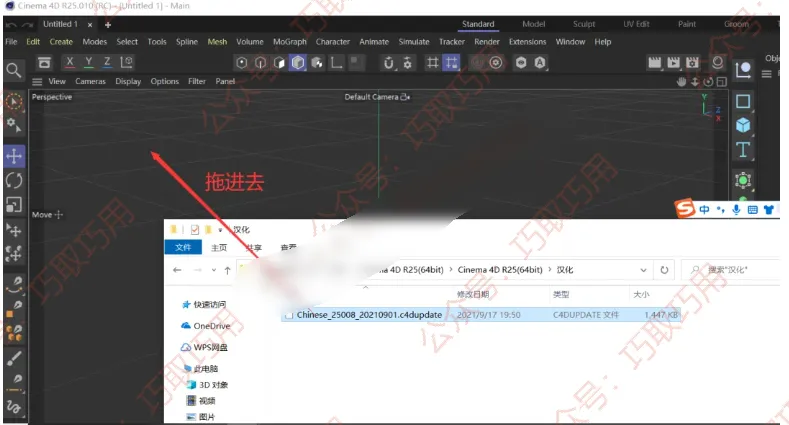789x425 pixels.
Task: Click the viewport pan hand icon
Action: tap(681, 81)
